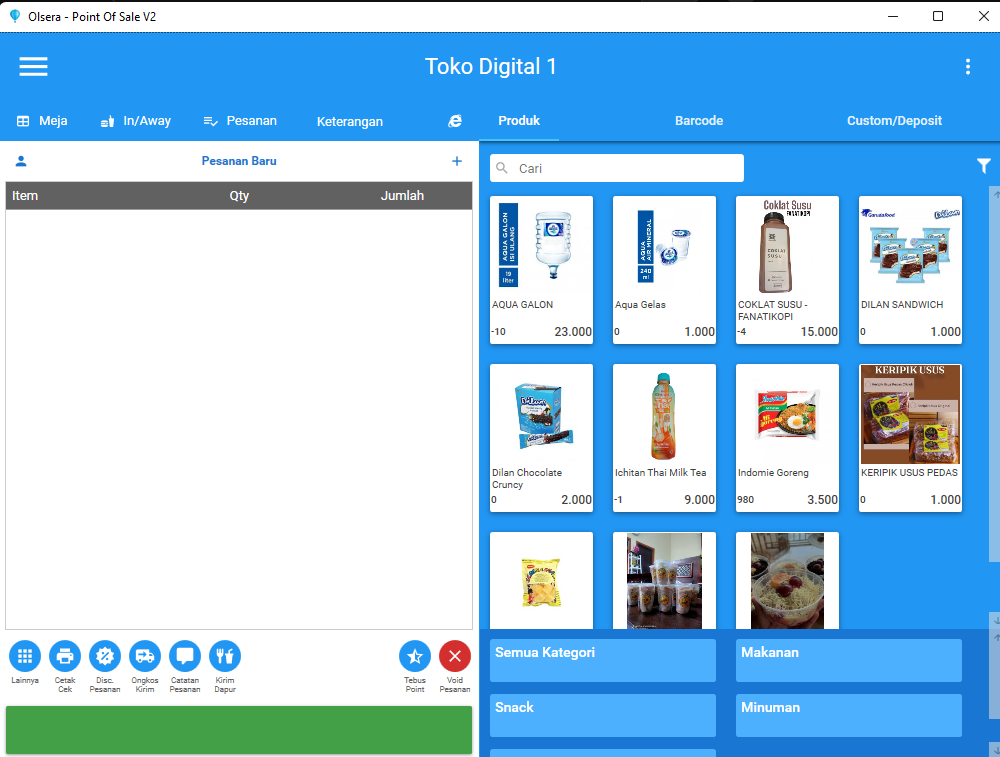This screenshot has height=757, width=1000.
Task: Click the Ongkos Kirim truck icon
Action: (x=145, y=656)
